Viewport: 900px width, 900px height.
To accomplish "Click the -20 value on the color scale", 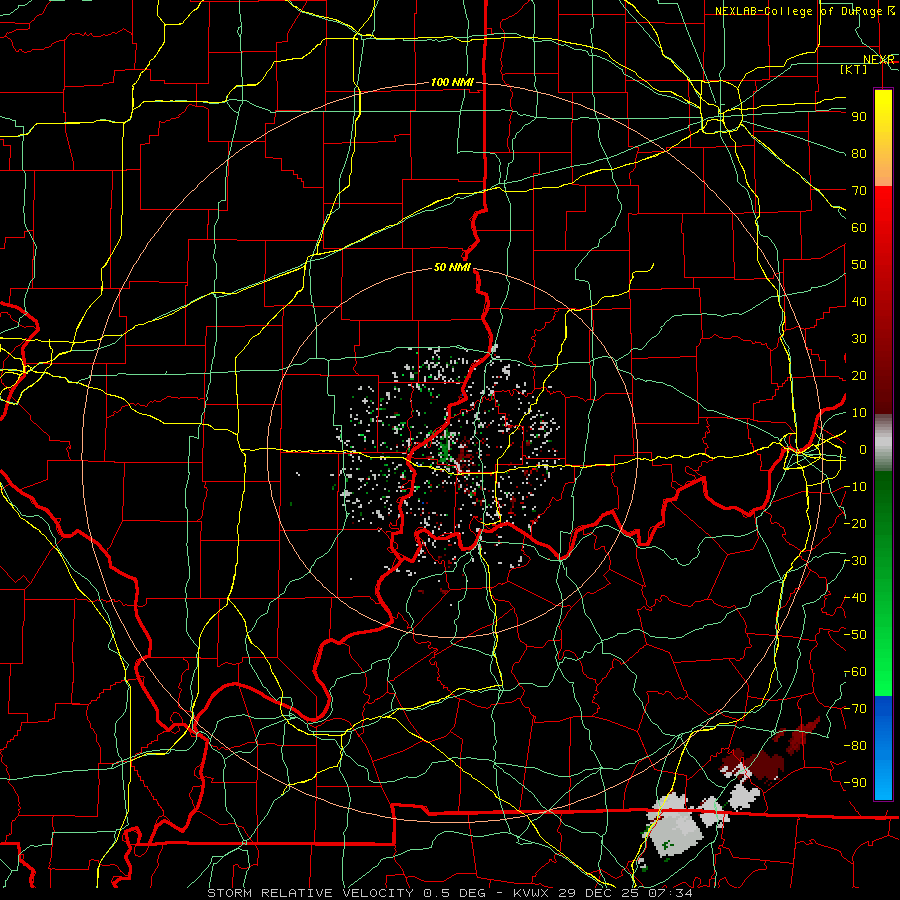I will [856, 523].
